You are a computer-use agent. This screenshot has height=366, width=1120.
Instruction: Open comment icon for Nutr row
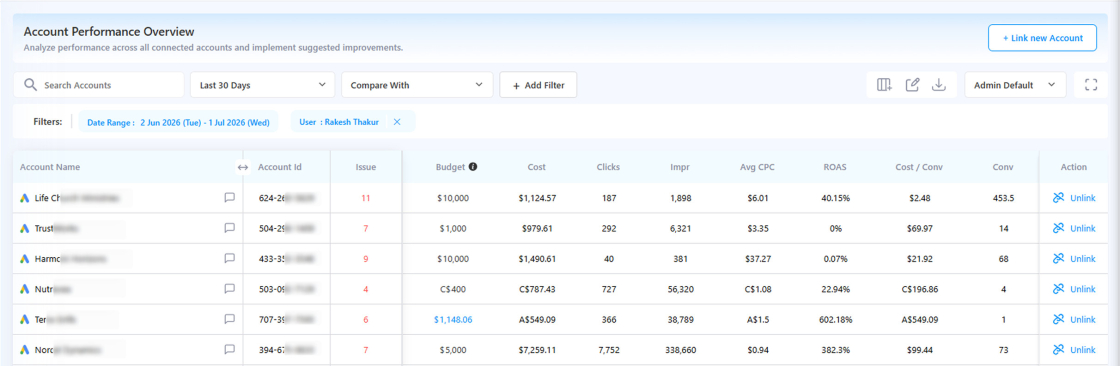tap(229, 289)
